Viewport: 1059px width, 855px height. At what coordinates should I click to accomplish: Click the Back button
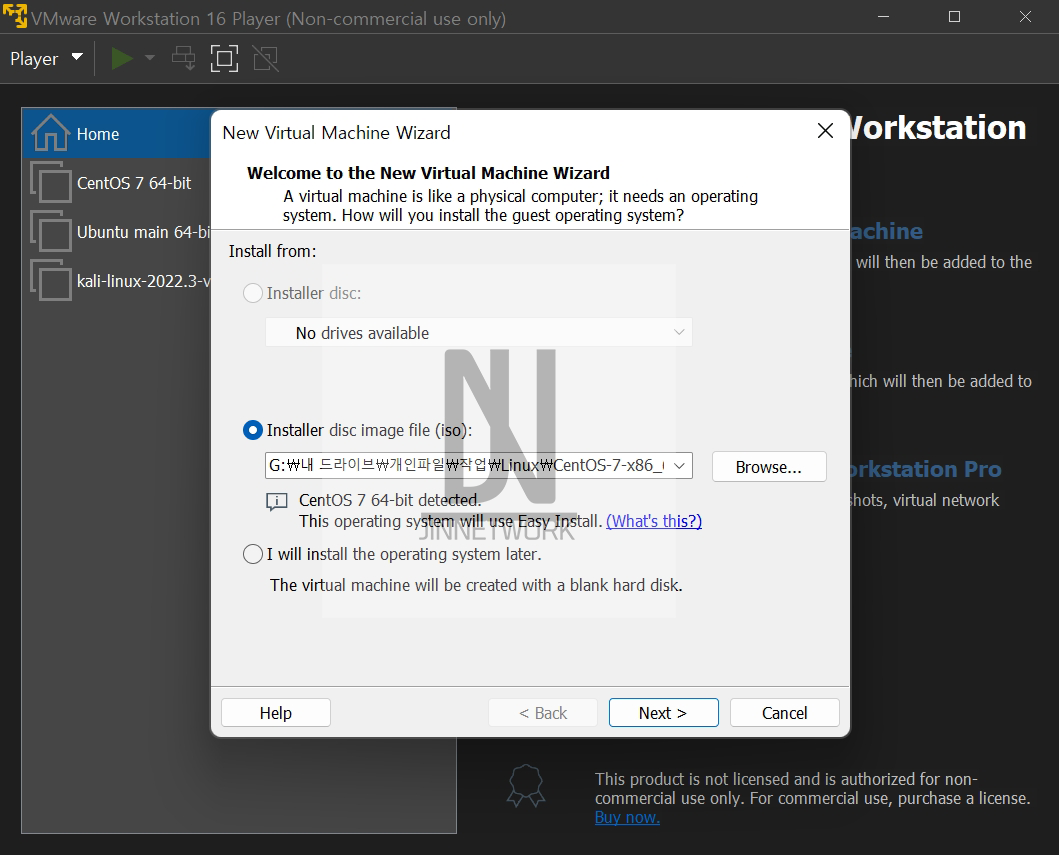pyautogui.click(x=542, y=712)
